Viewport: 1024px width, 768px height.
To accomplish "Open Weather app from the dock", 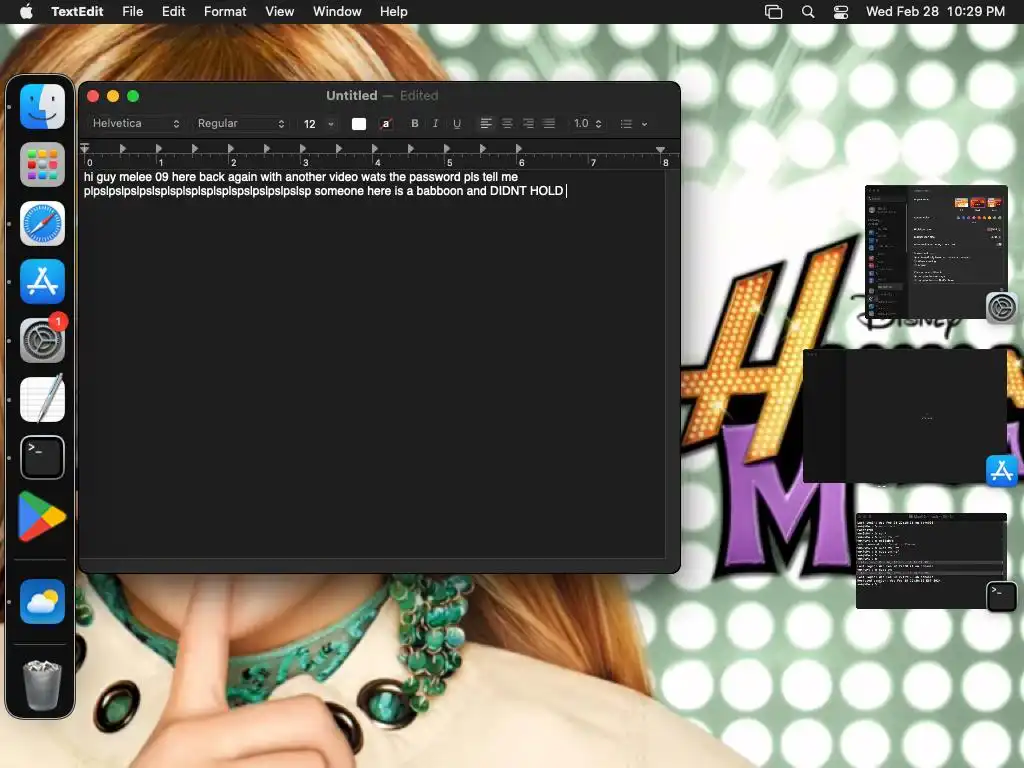I will [42, 601].
